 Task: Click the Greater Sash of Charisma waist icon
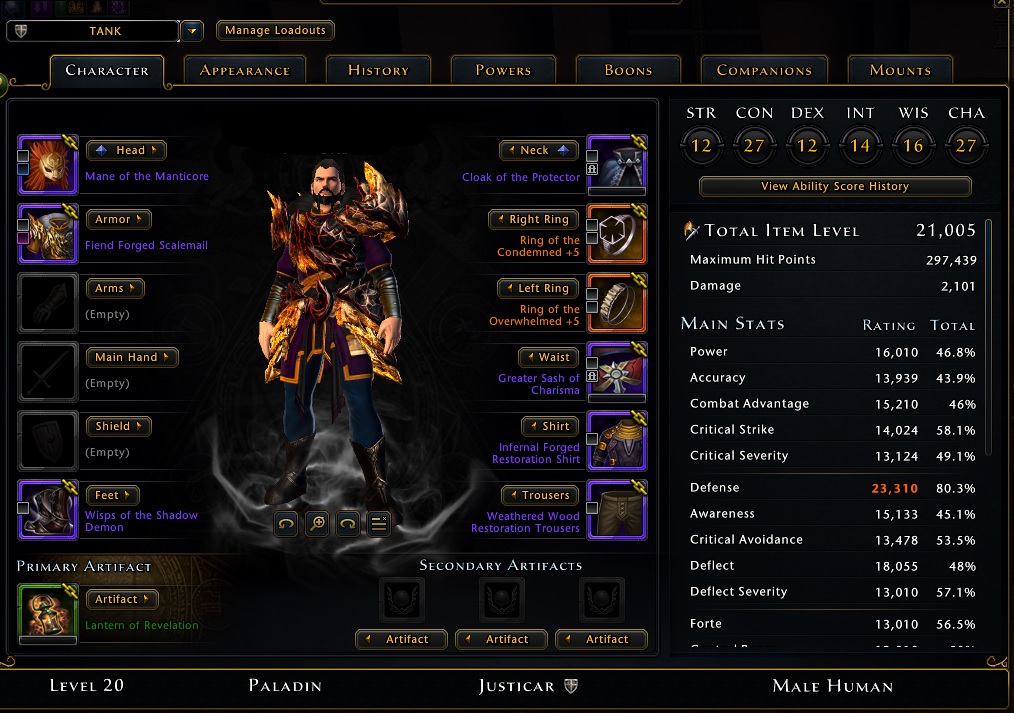(617, 372)
